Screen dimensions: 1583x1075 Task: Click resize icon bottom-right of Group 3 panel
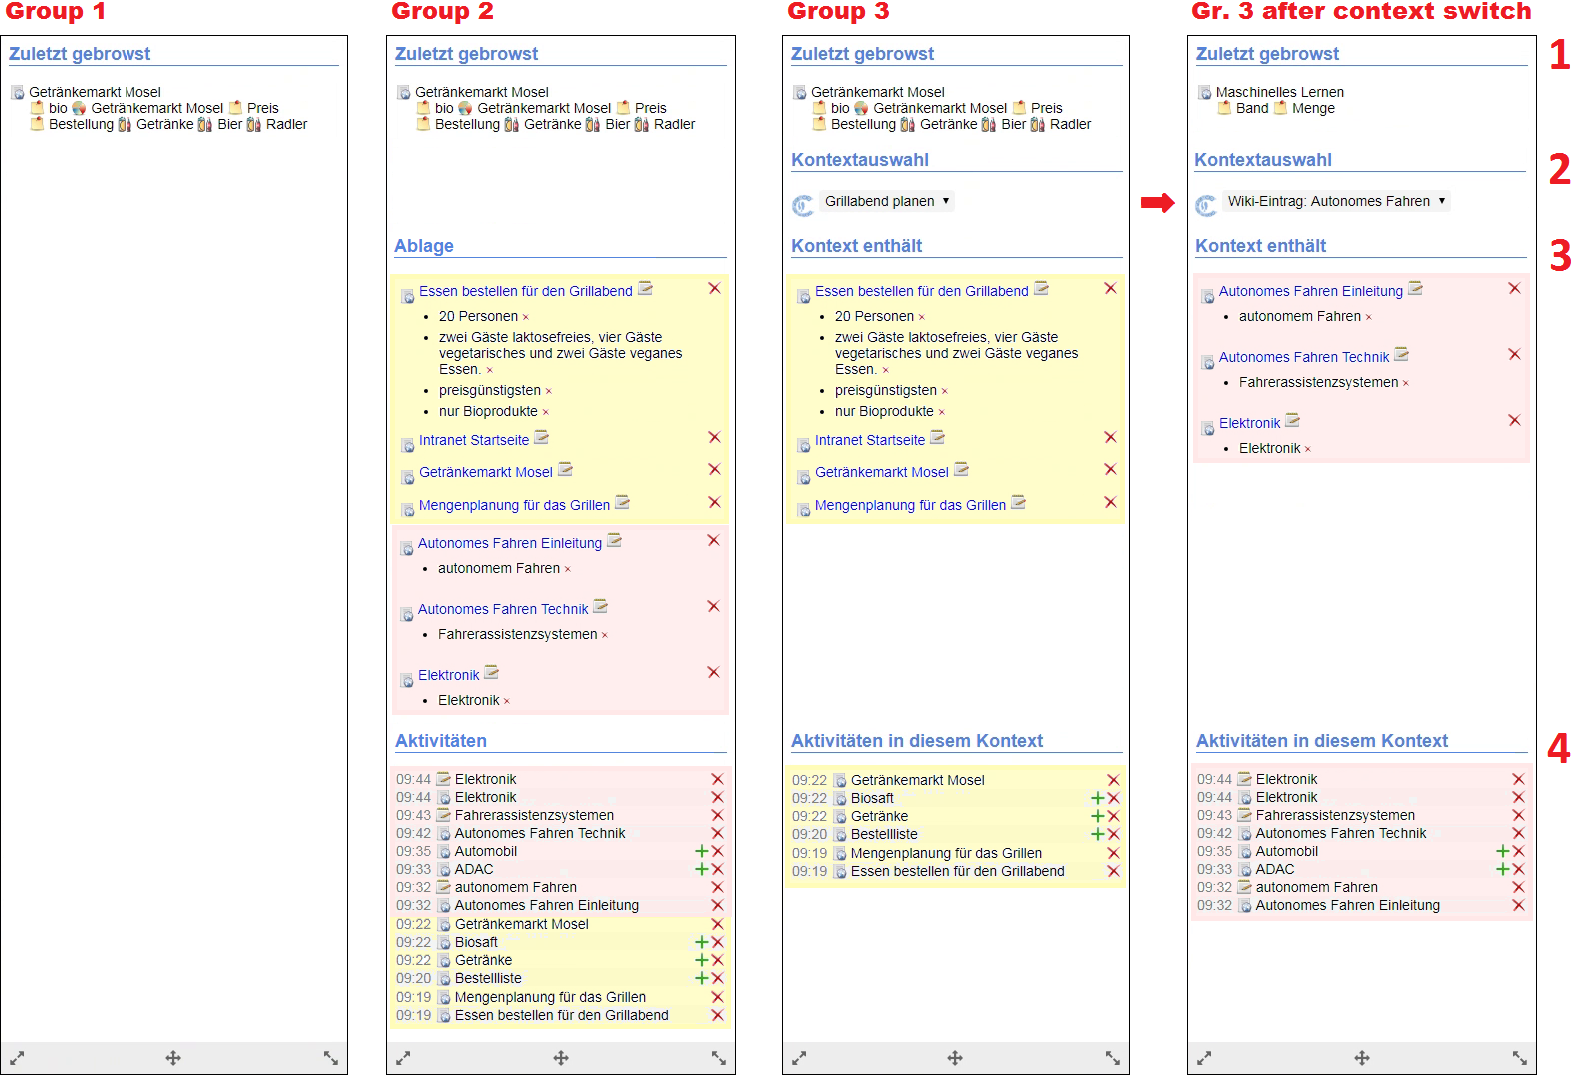pyautogui.click(x=1112, y=1057)
